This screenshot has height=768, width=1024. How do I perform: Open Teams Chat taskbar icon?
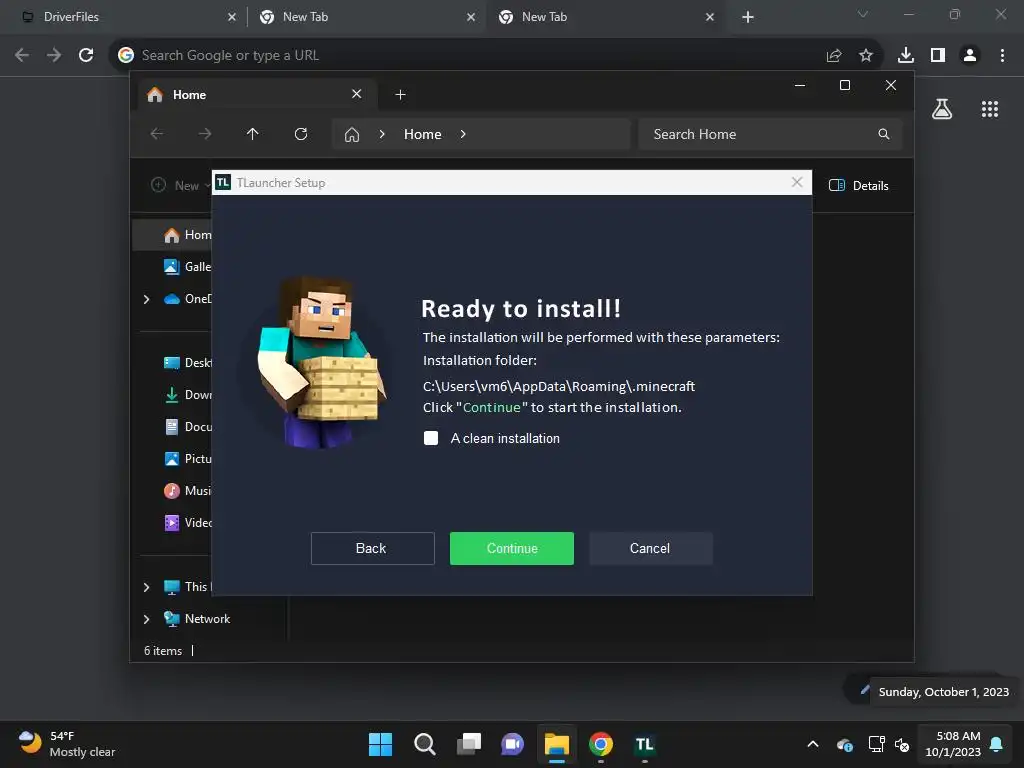(x=513, y=744)
